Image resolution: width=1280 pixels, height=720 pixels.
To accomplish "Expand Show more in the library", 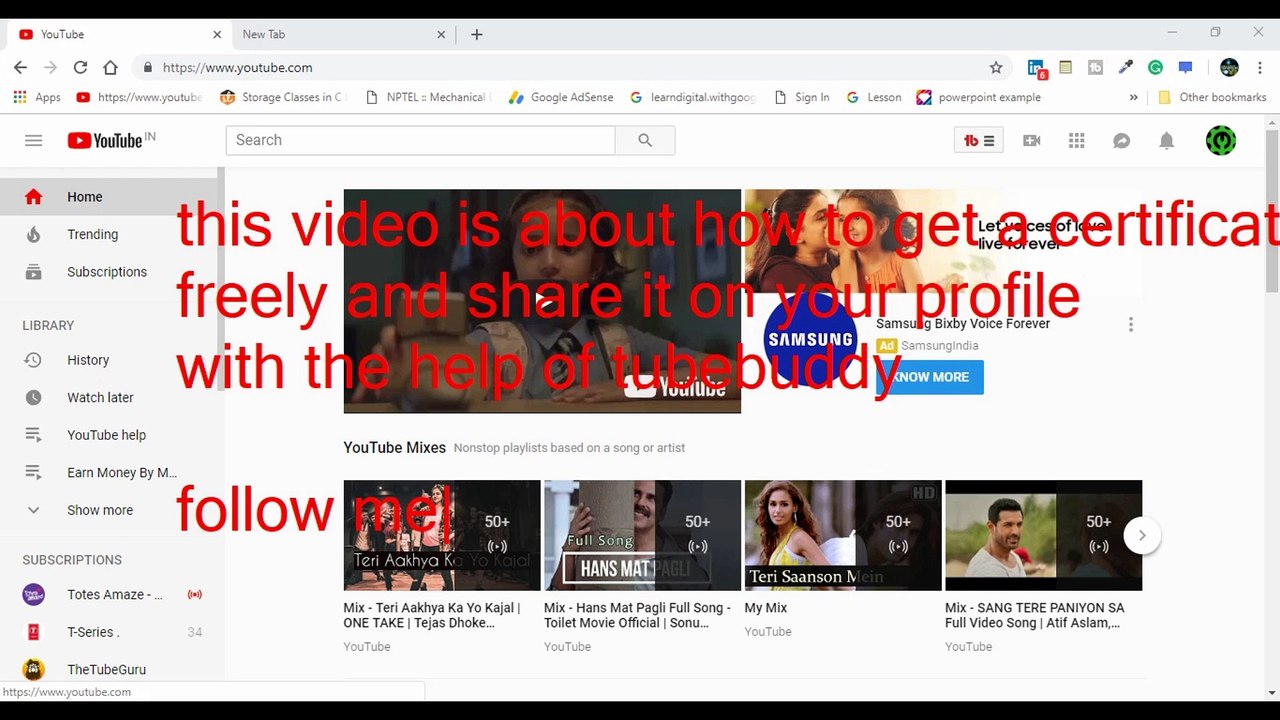I will click(x=109, y=510).
